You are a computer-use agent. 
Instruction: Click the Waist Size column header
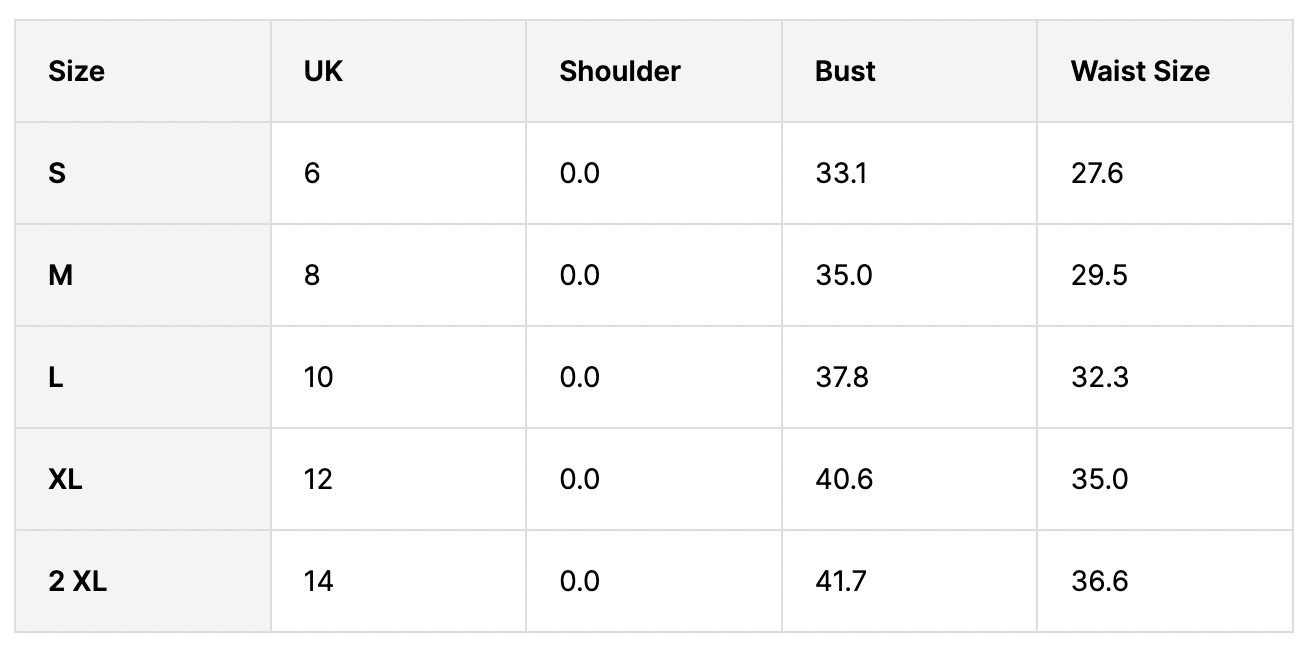[x=1140, y=72]
